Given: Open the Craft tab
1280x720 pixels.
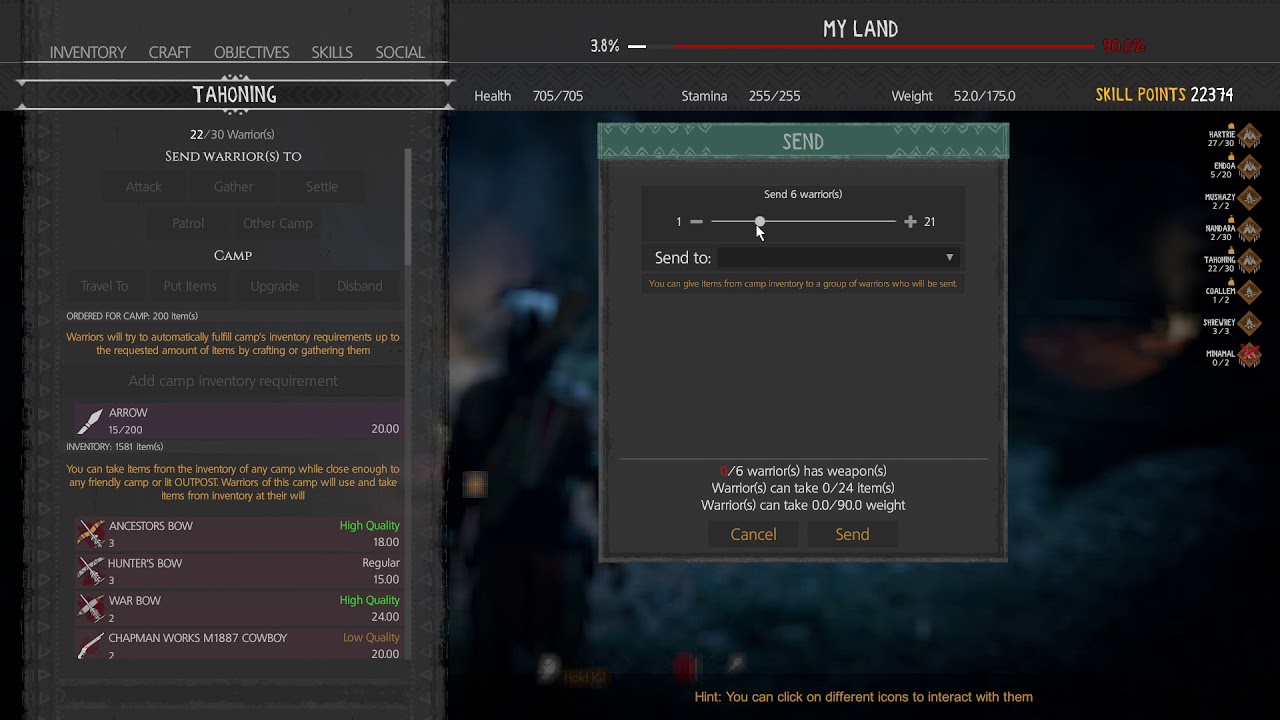Looking at the screenshot, I should (170, 52).
